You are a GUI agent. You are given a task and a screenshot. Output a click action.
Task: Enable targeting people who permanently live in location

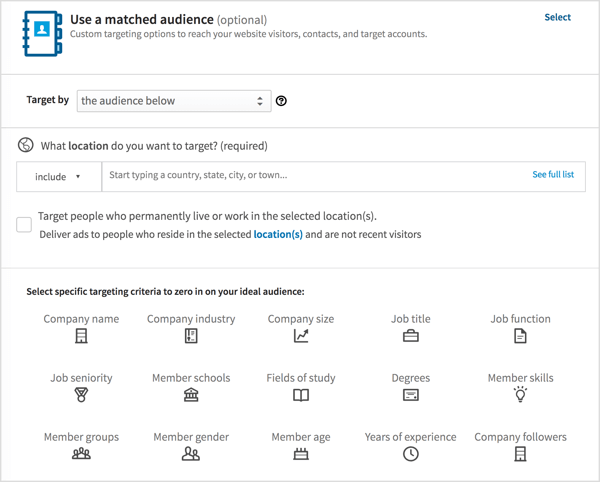click(x=24, y=225)
